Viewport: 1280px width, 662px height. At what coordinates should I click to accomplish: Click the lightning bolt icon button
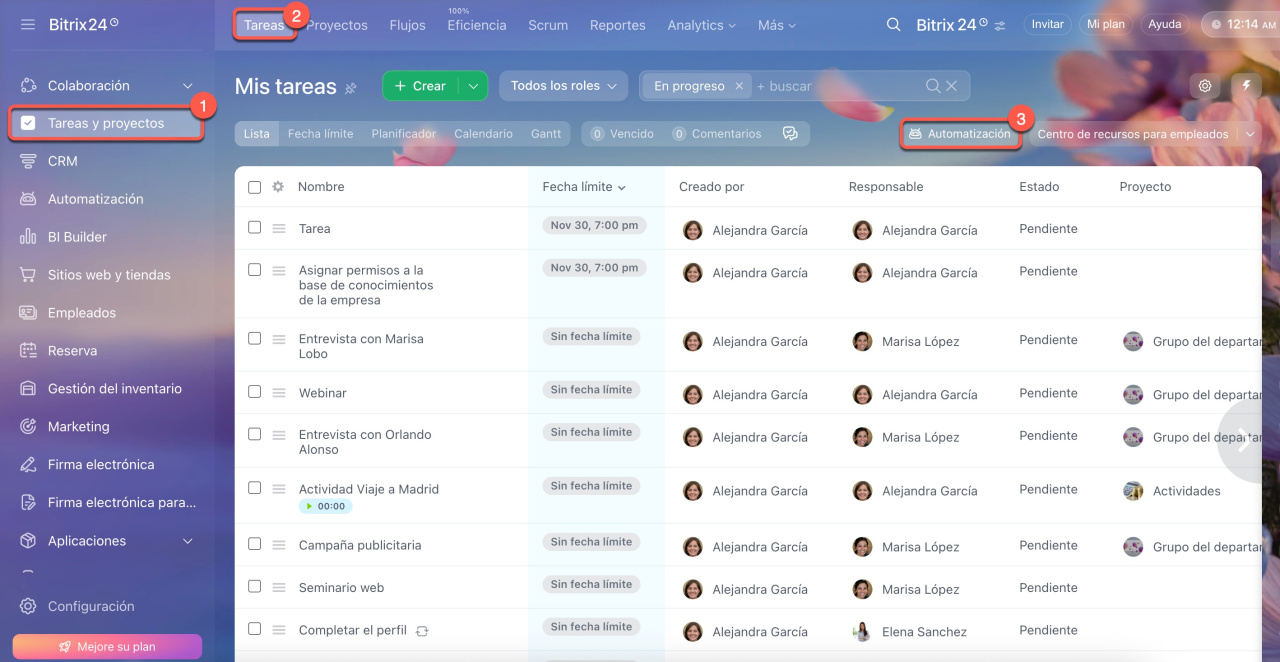pos(1246,86)
